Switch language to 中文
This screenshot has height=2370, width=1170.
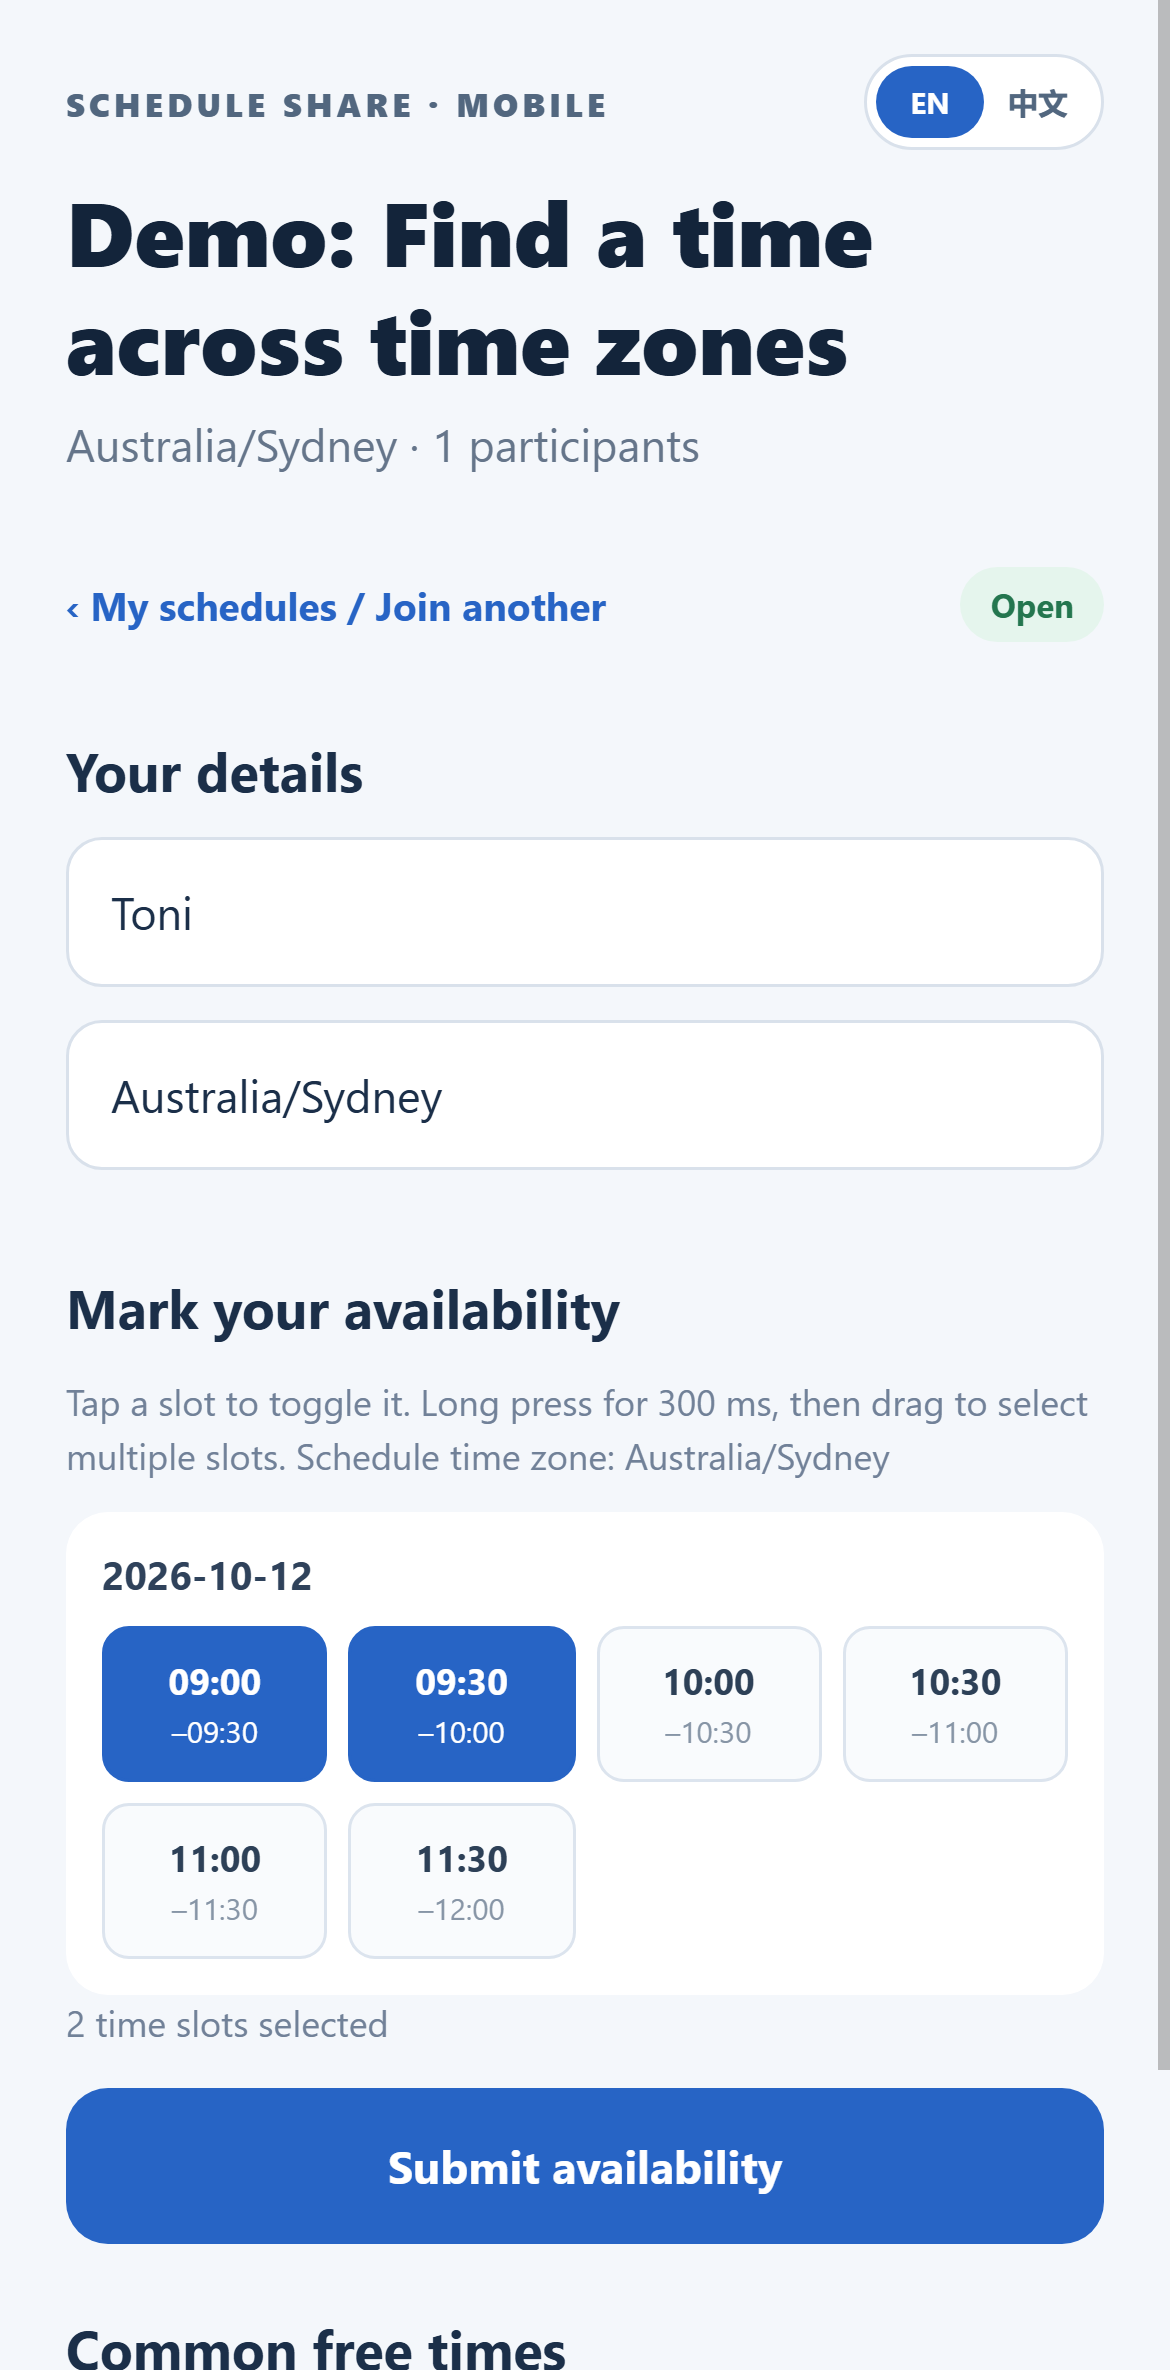point(1038,102)
